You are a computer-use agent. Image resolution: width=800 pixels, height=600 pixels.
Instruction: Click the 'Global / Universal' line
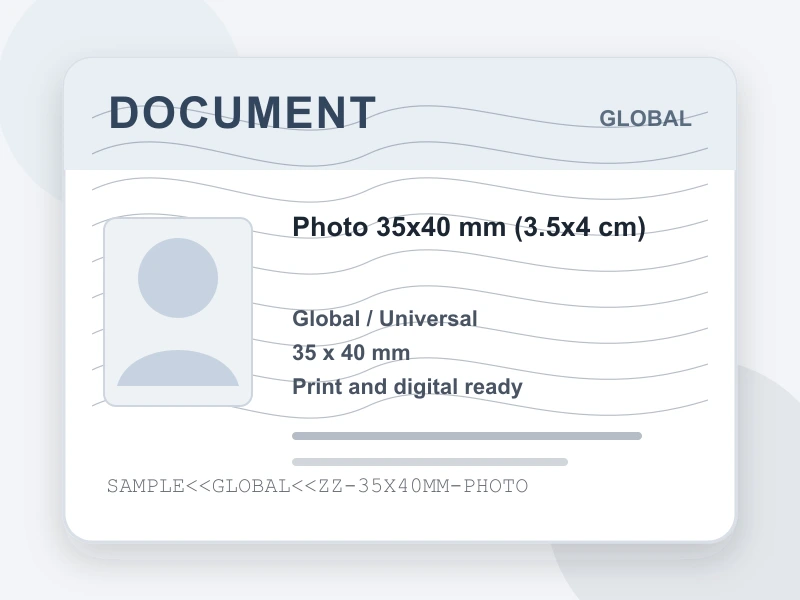point(385,319)
